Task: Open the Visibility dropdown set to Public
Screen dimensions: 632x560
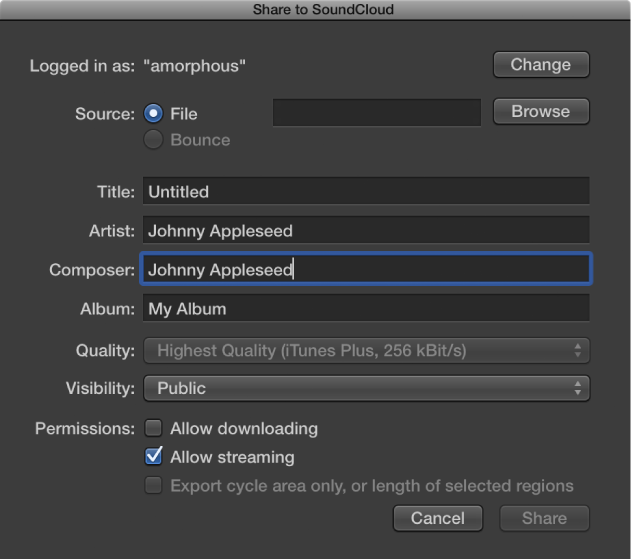Action: coord(366,388)
